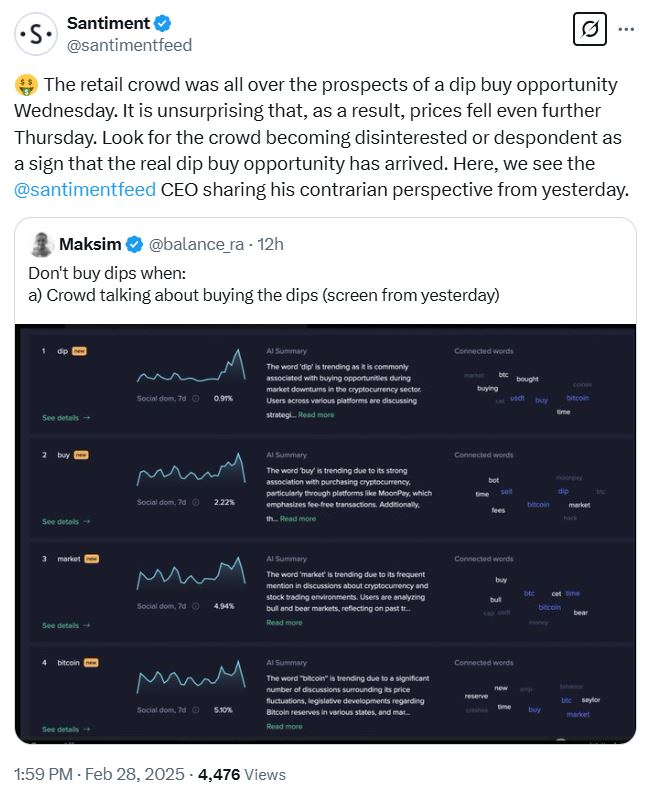Expand 'Read more' in the bitcoin AI Summary

284,727
